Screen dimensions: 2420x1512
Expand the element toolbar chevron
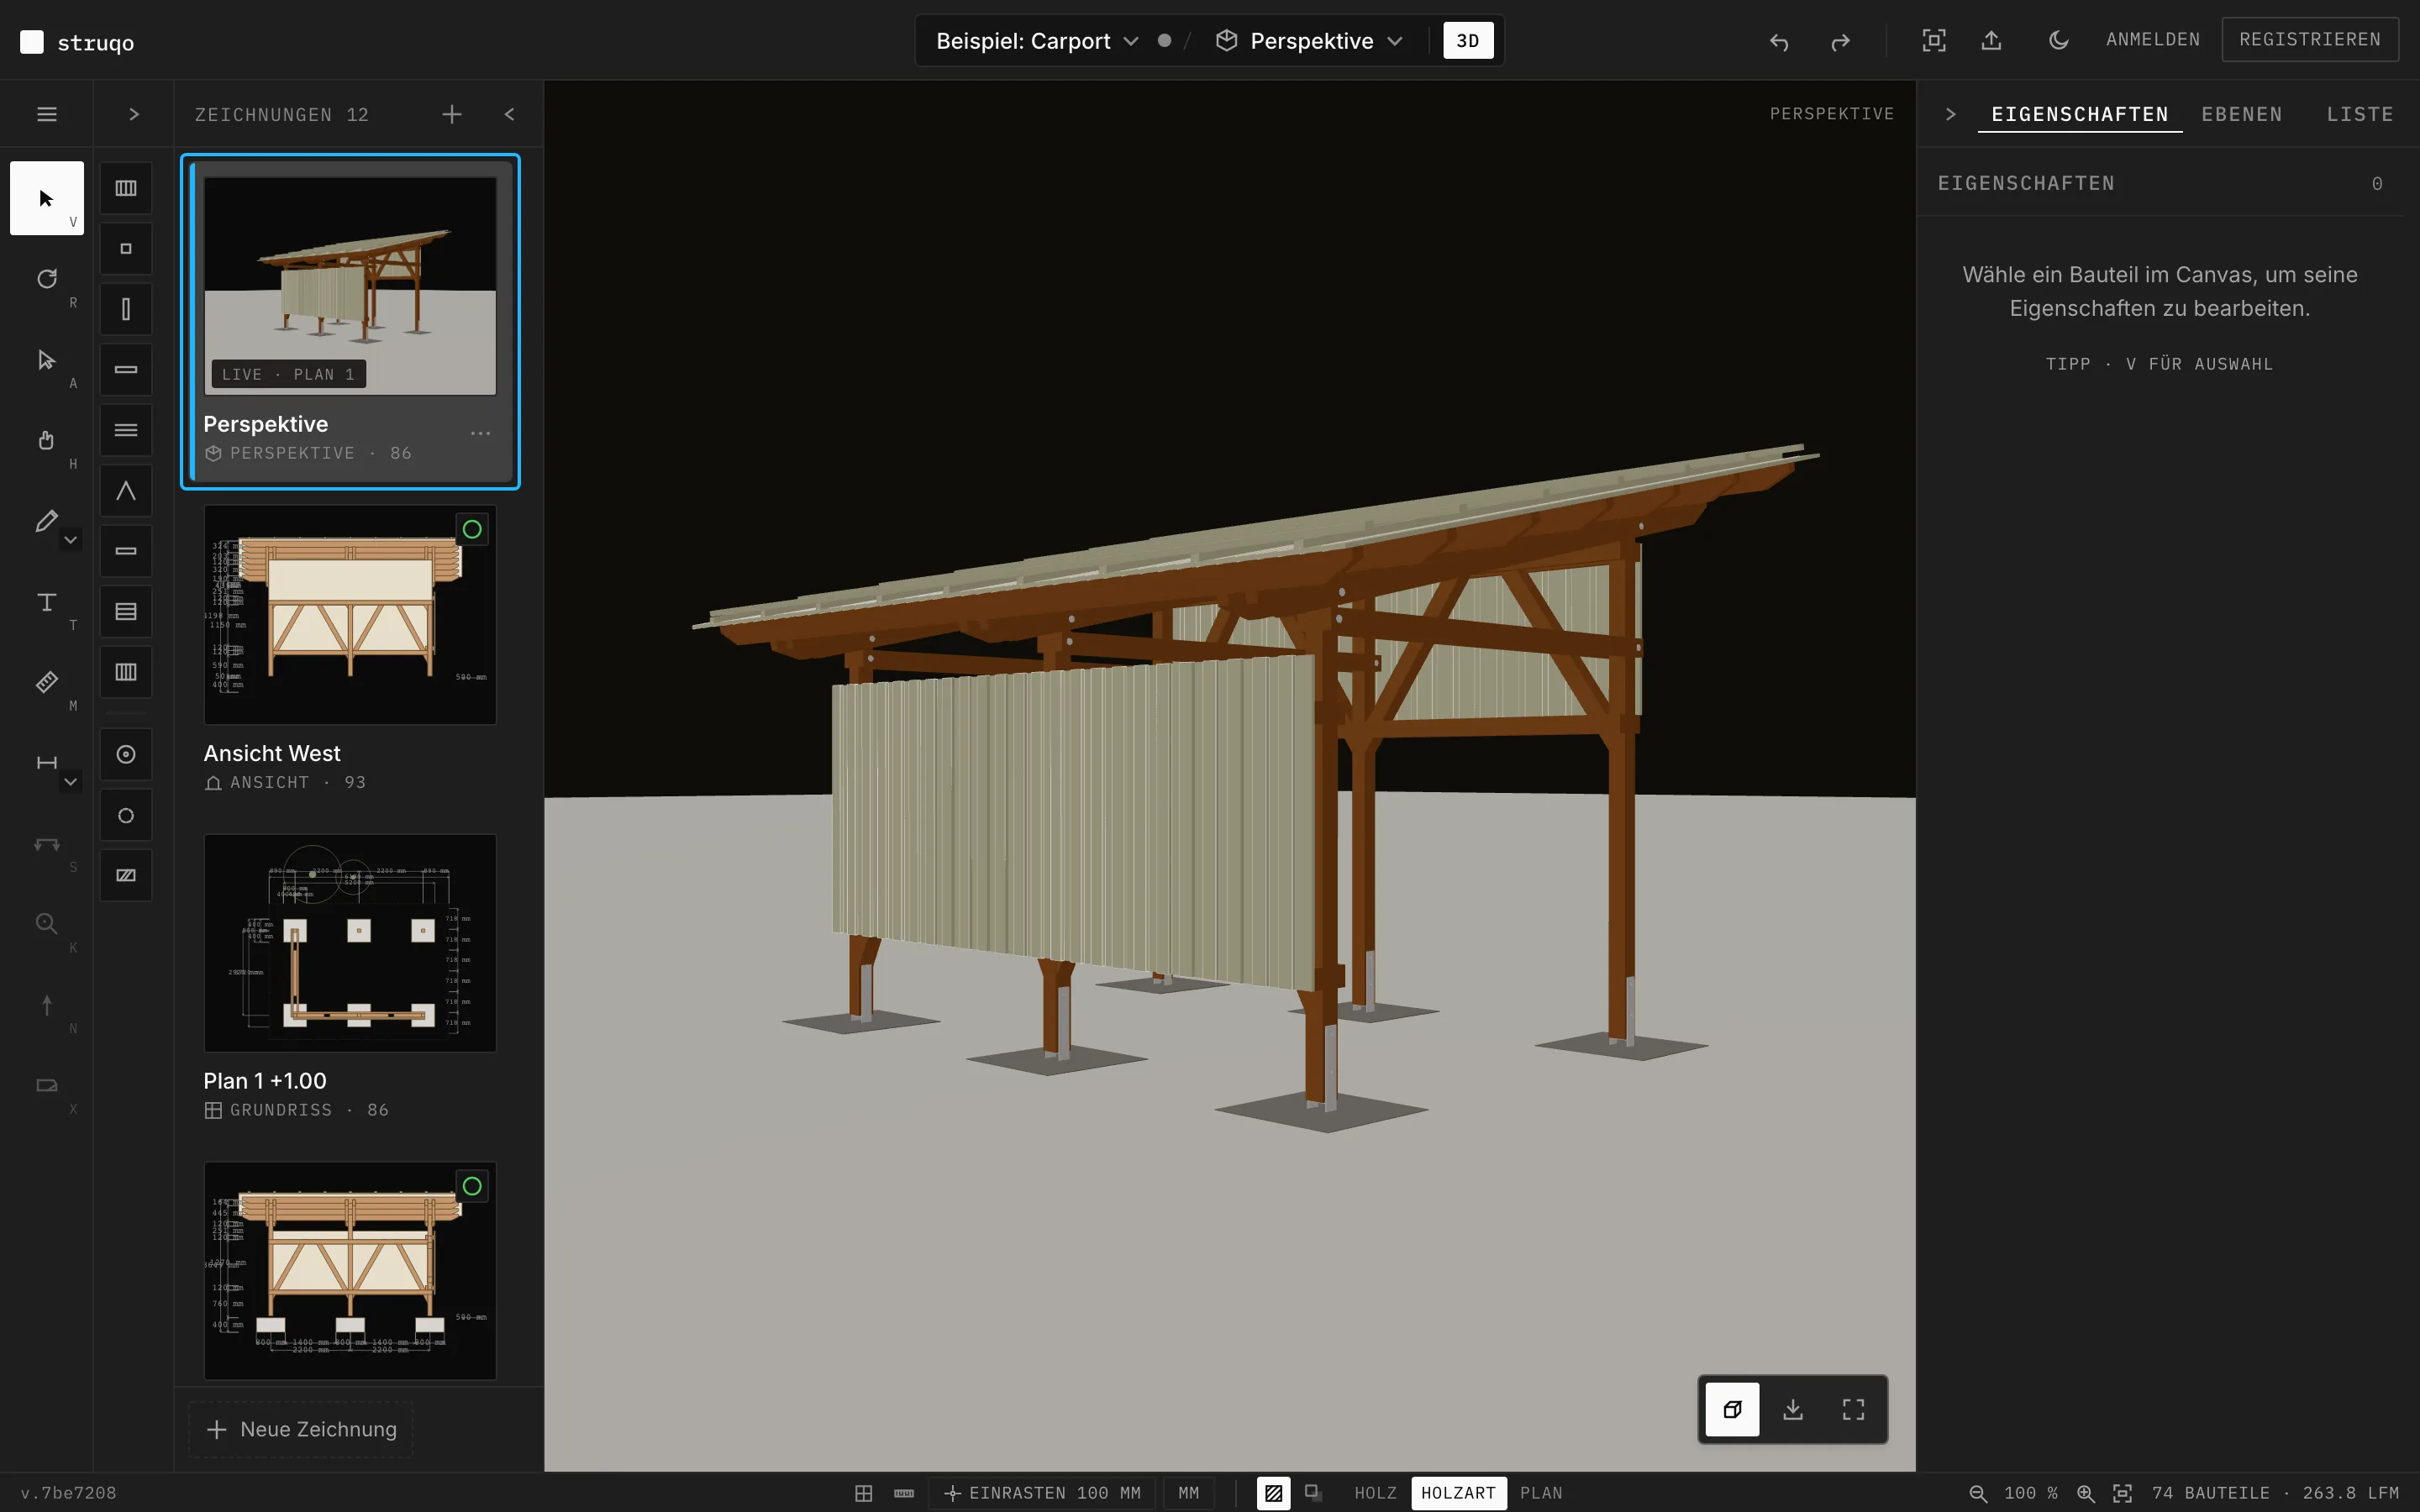point(133,114)
